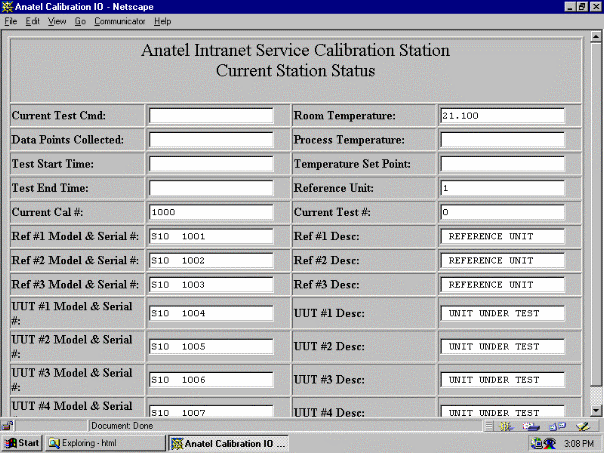Open the Go menu
This screenshot has height=453, width=604.
tap(80, 21)
